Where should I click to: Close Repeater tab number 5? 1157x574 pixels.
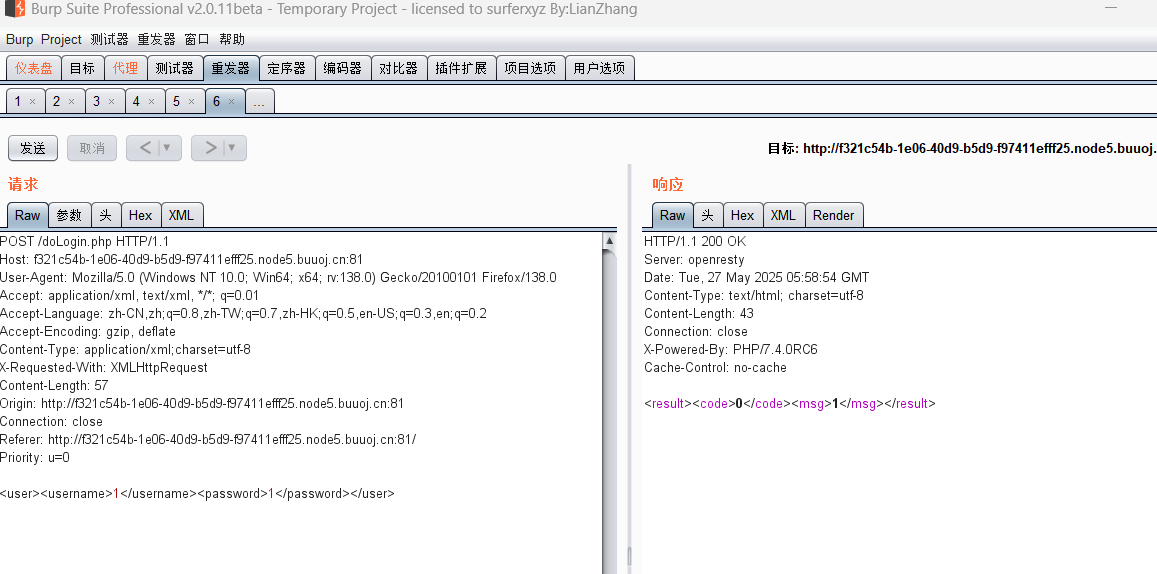point(191,102)
